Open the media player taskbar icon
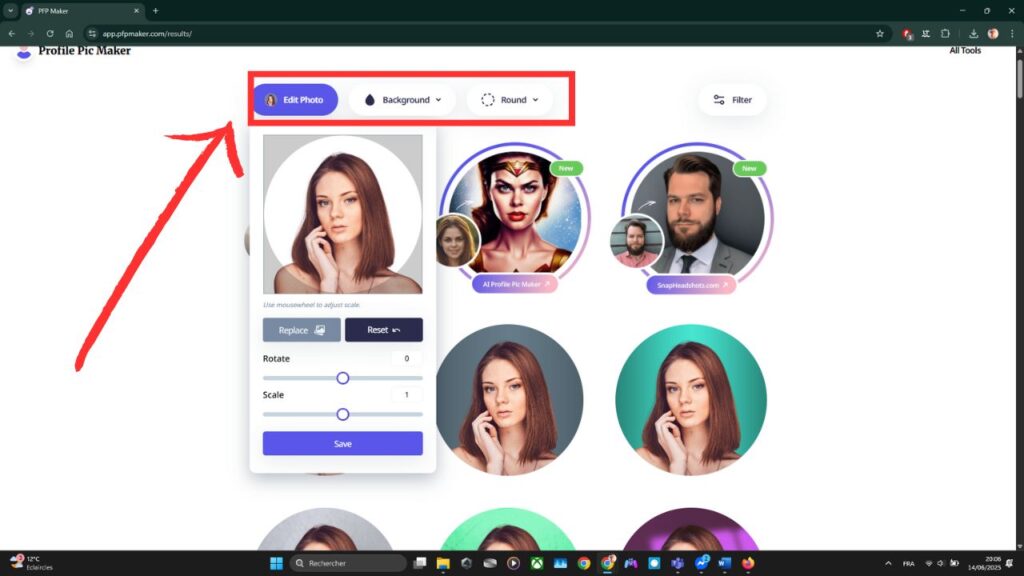Image resolution: width=1024 pixels, height=576 pixels. [x=513, y=563]
